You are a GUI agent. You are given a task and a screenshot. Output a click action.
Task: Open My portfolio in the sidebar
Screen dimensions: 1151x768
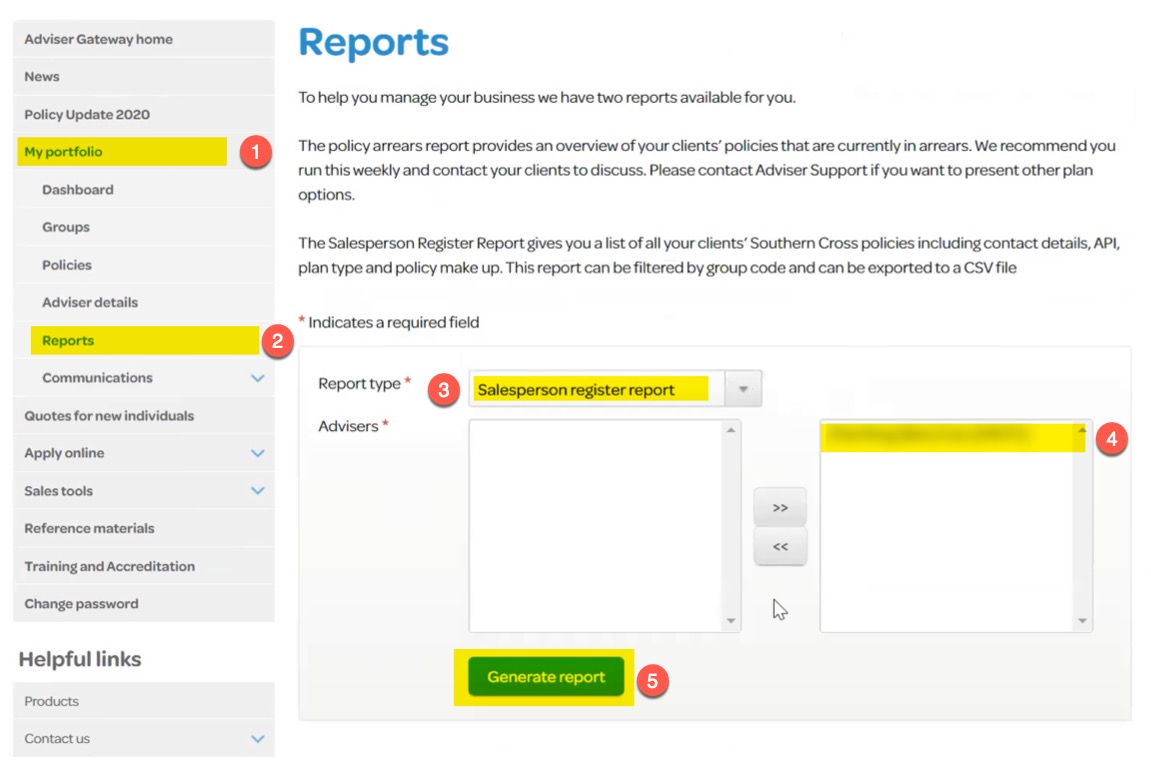[64, 152]
